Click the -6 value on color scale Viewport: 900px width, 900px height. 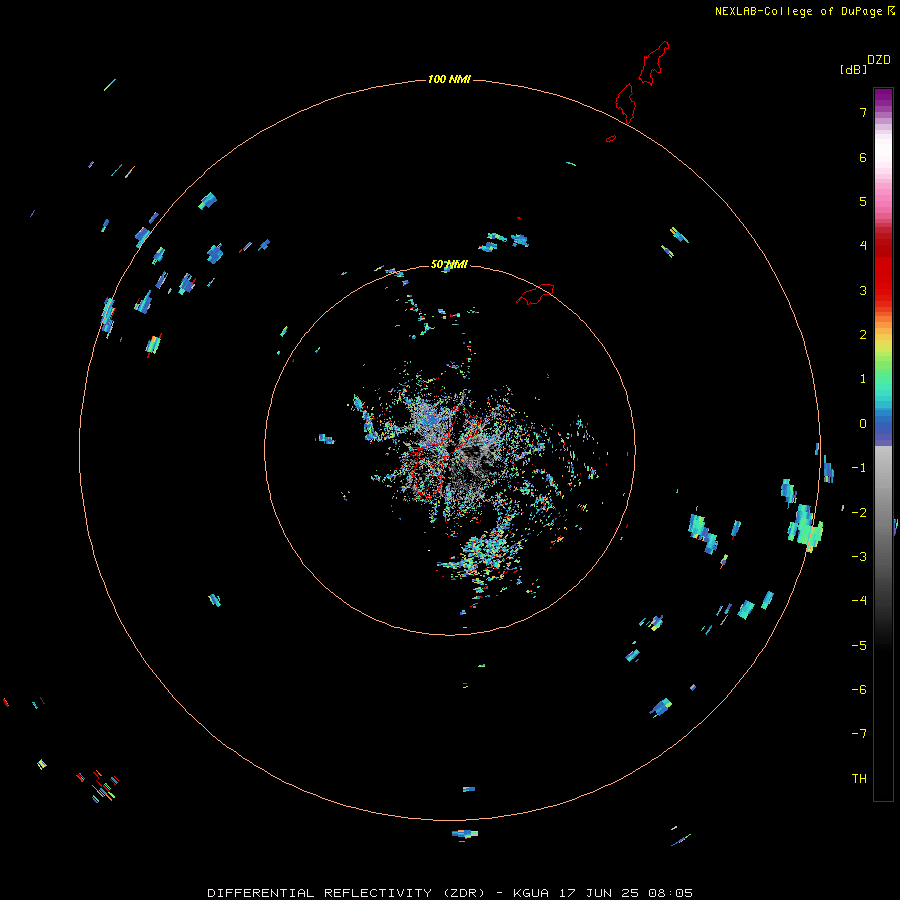(859, 690)
